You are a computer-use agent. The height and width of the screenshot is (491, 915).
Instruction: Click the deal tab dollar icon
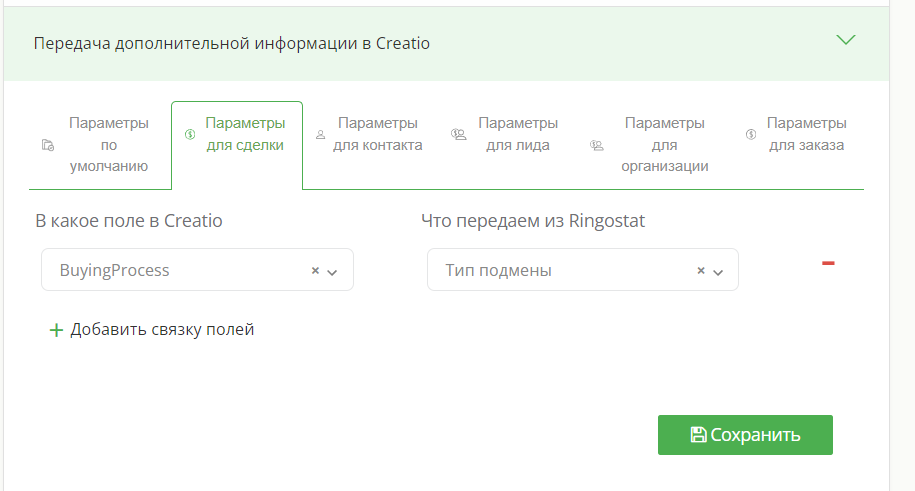pyautogui.click(x=190, y=134)
